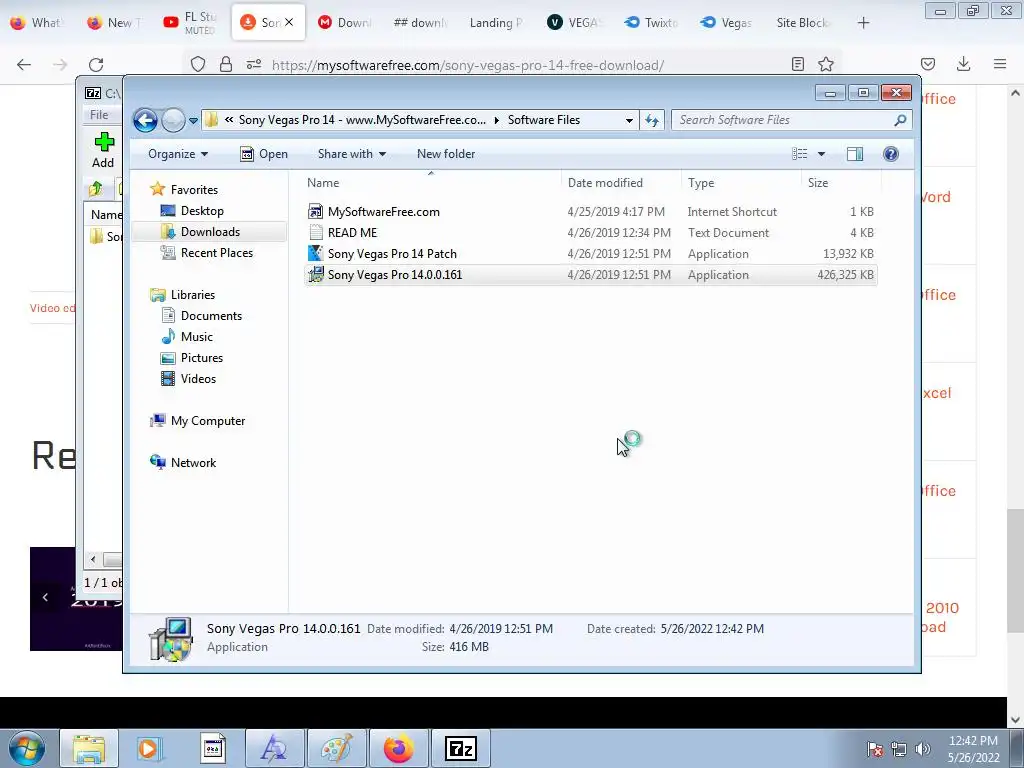Click the Software Files breadcrumb segment
Viewport: 1024px width, 768px height.
[543, 120]
